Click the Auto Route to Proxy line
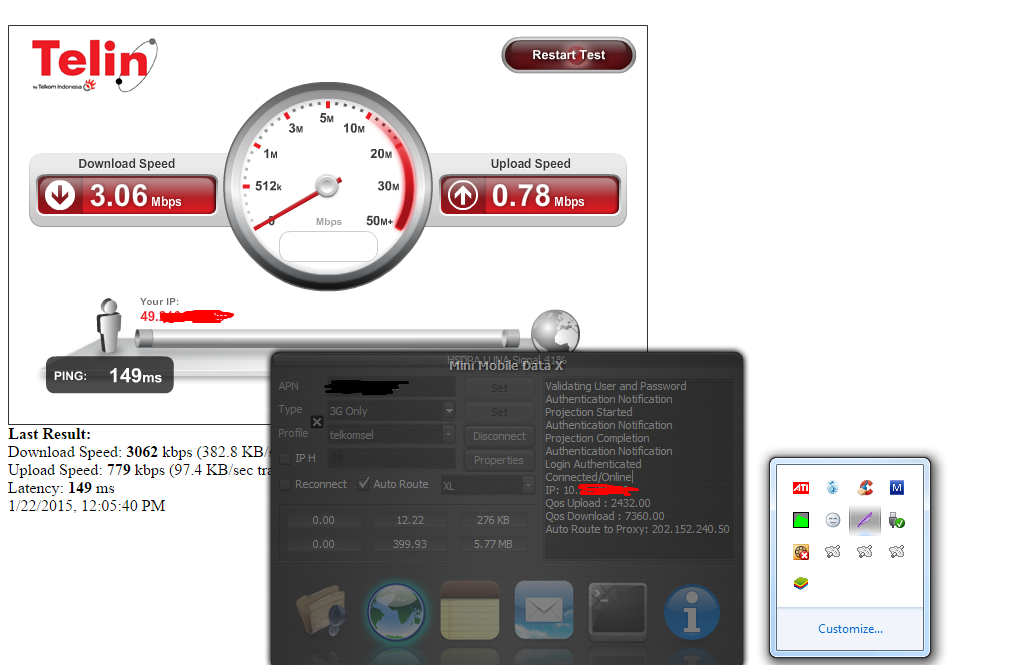This screenshot has height=665, width=1023. pyautogui.click(x=637, y=529)
